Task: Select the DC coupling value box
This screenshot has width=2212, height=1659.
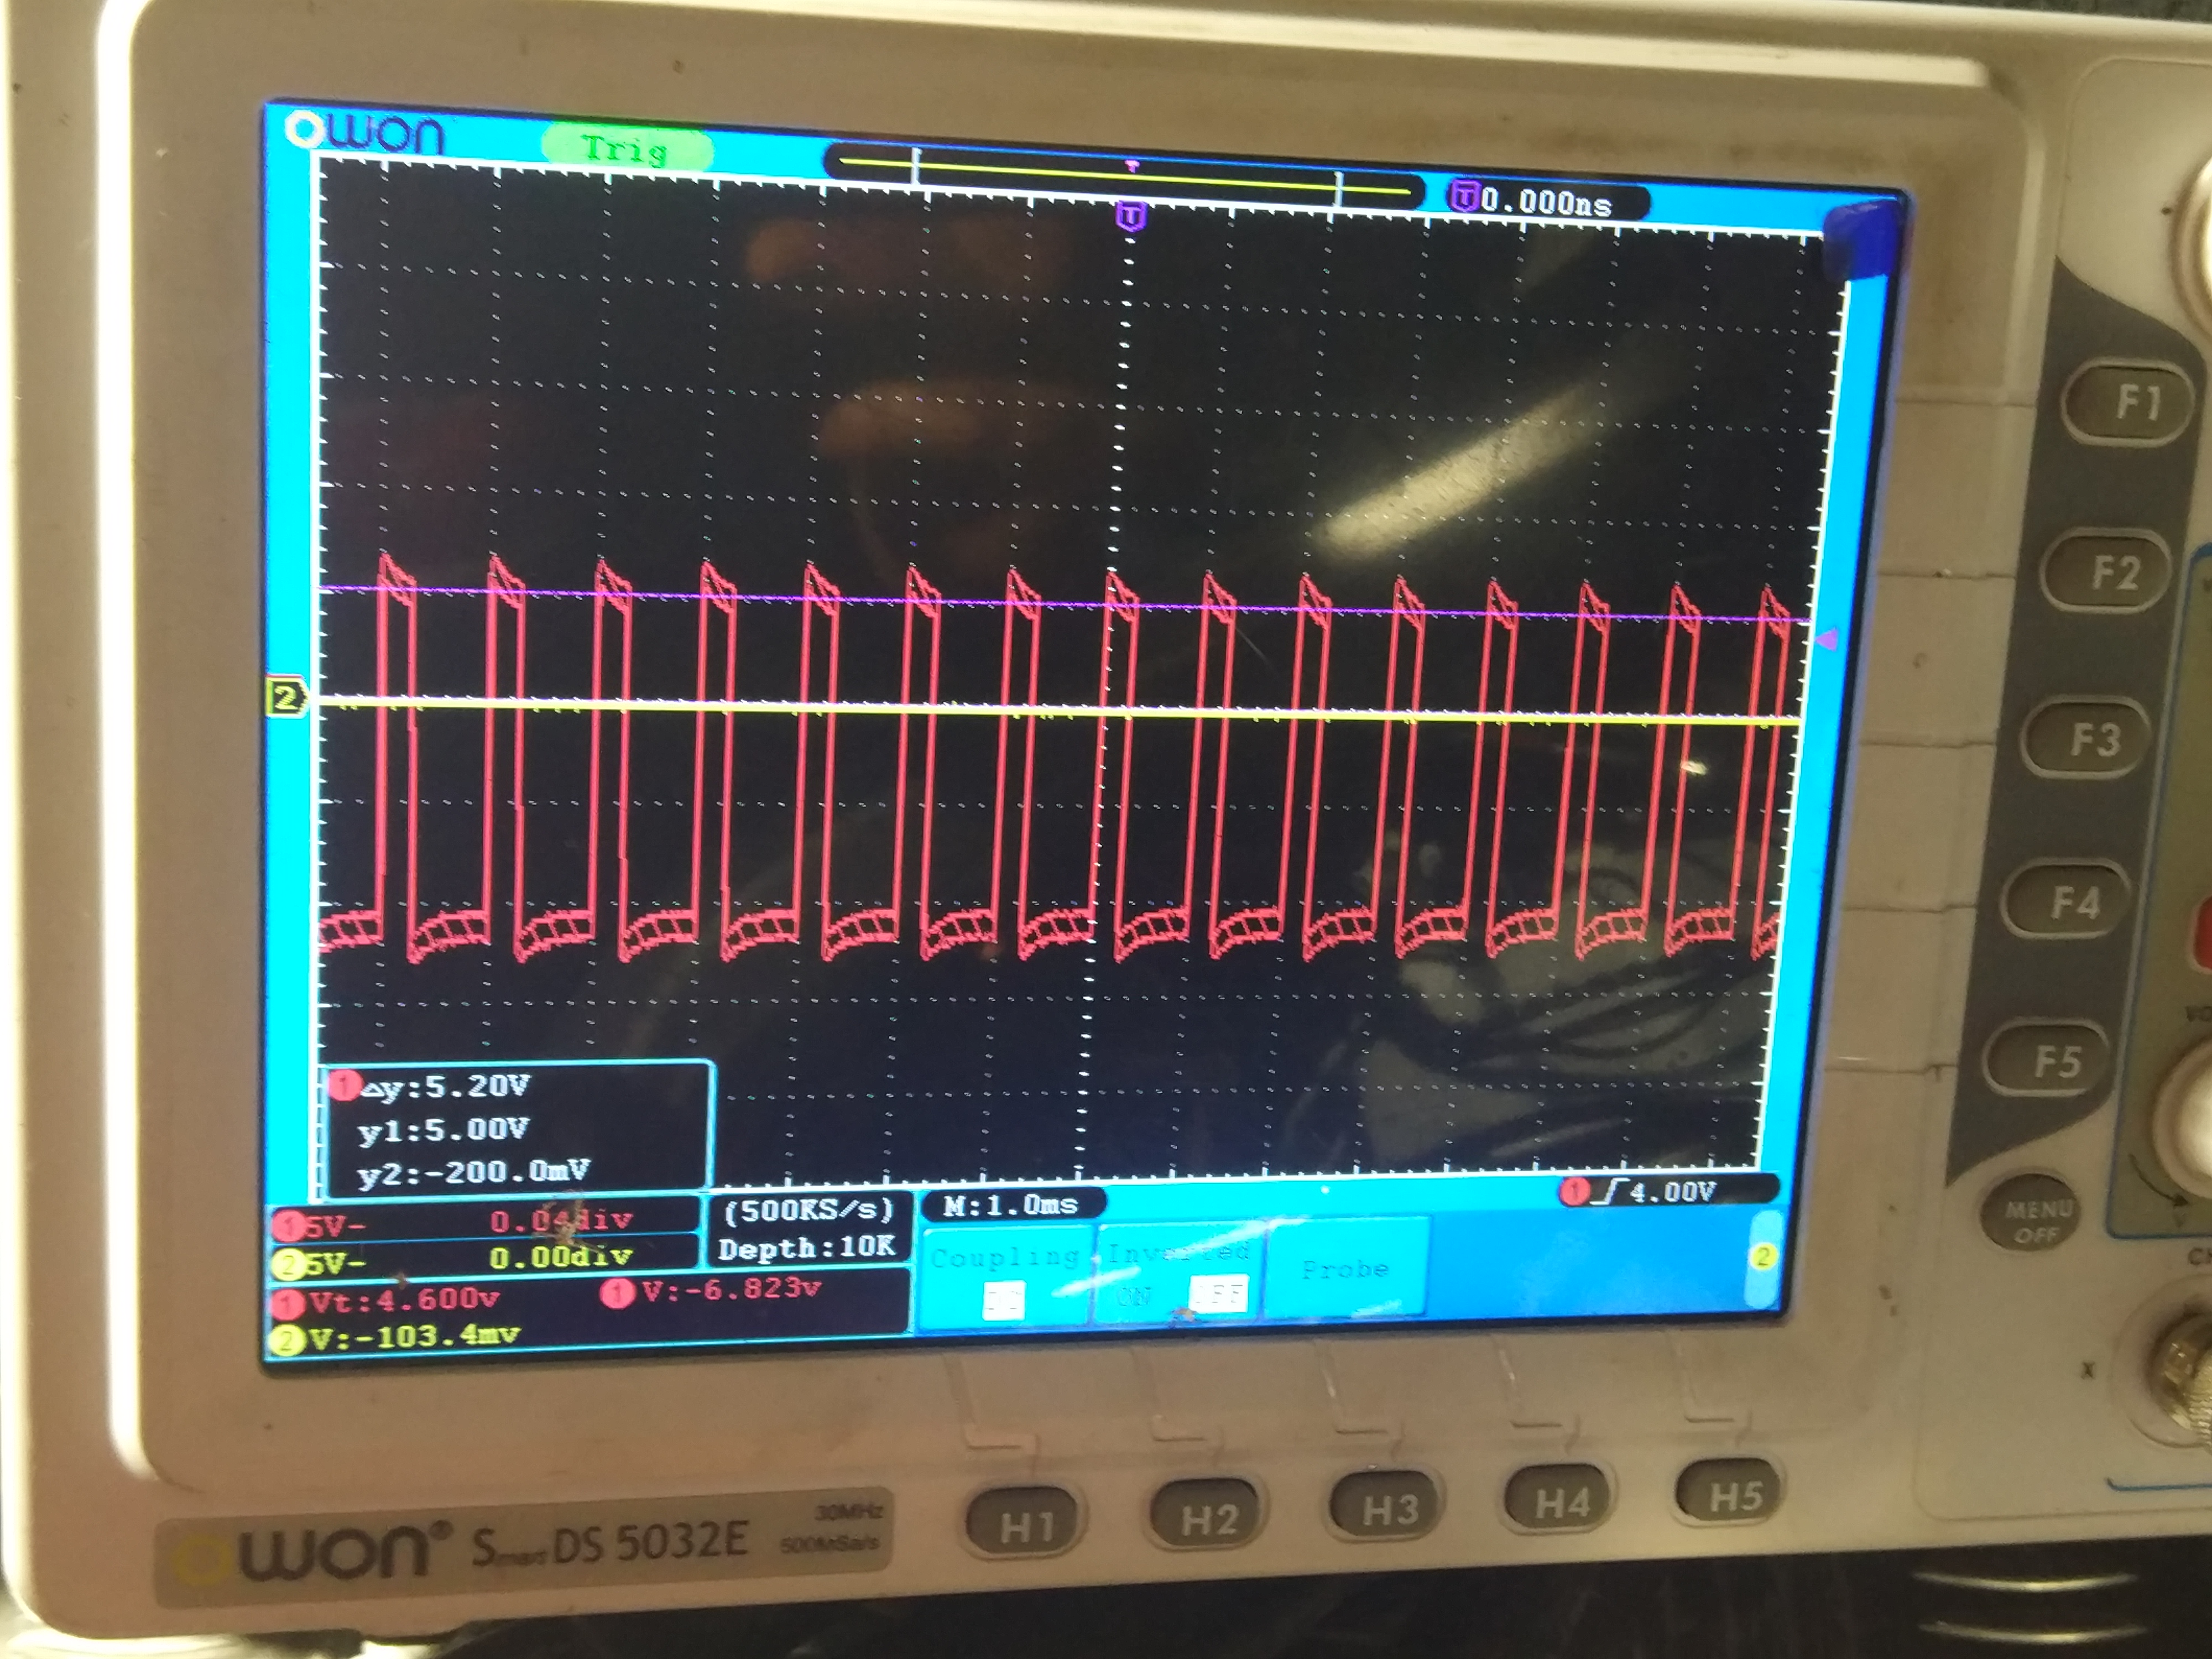Action: click(x=1003, y=1300)
